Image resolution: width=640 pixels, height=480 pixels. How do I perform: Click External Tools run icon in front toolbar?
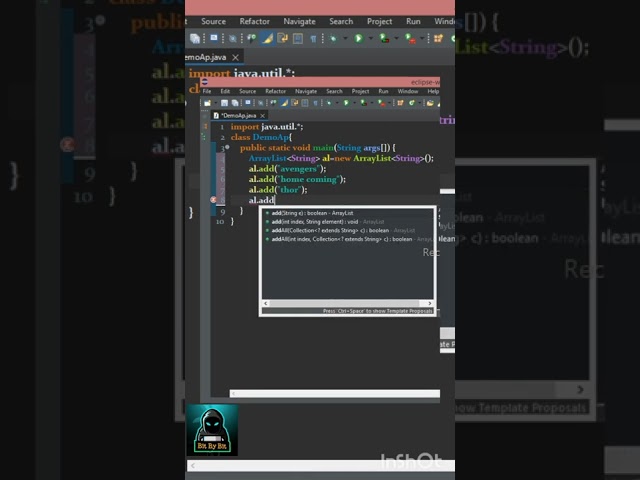point(382,103)
